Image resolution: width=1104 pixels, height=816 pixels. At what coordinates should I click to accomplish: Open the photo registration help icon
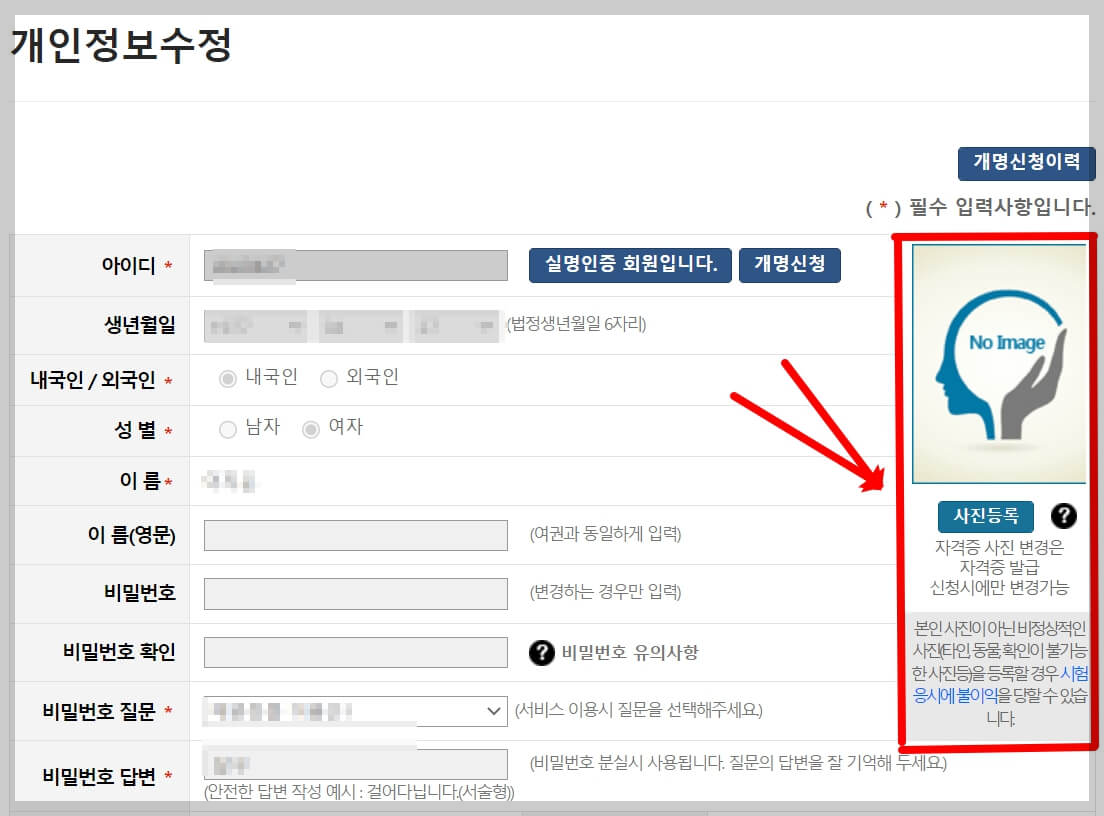coord(1064,517)
